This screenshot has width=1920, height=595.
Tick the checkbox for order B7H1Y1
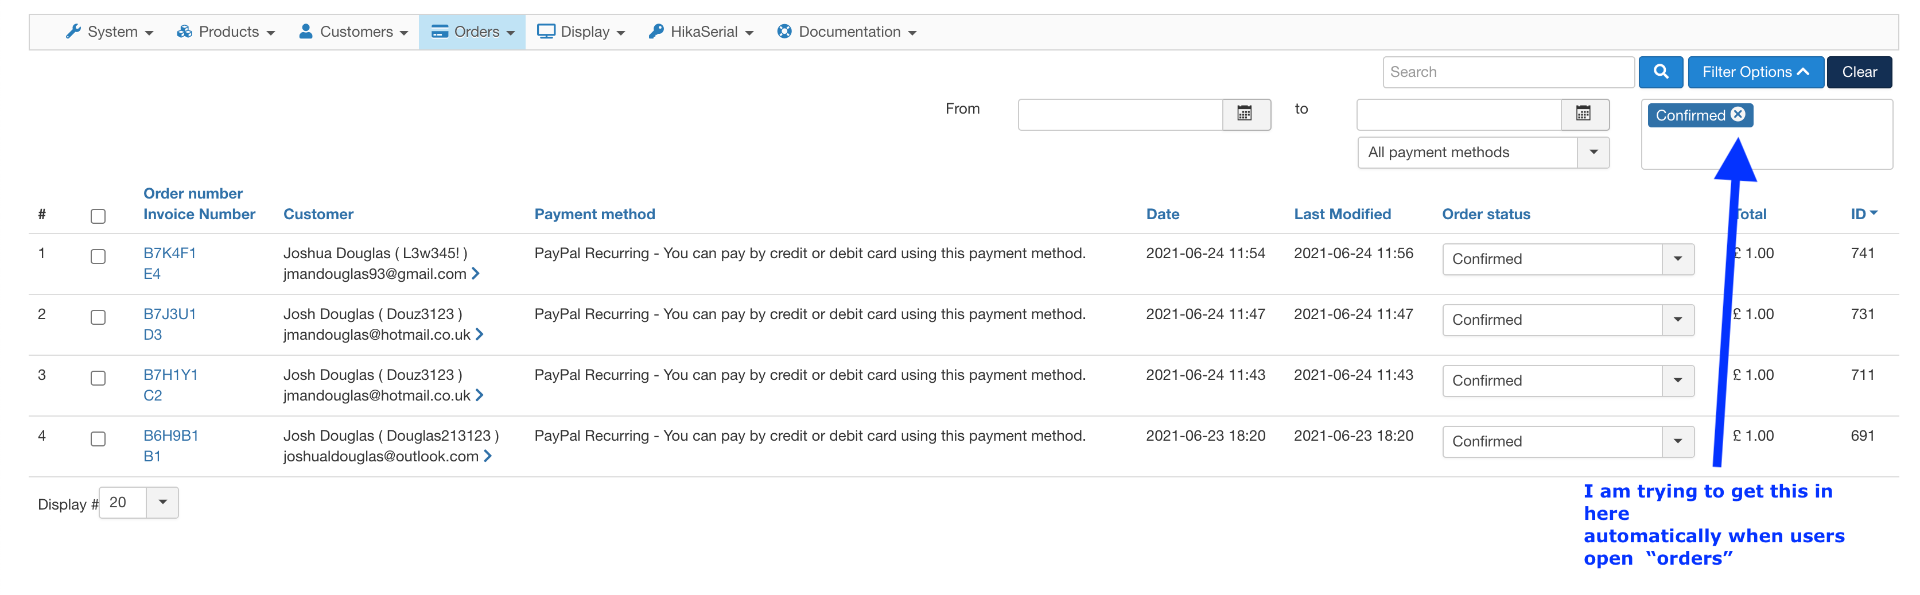98,379
